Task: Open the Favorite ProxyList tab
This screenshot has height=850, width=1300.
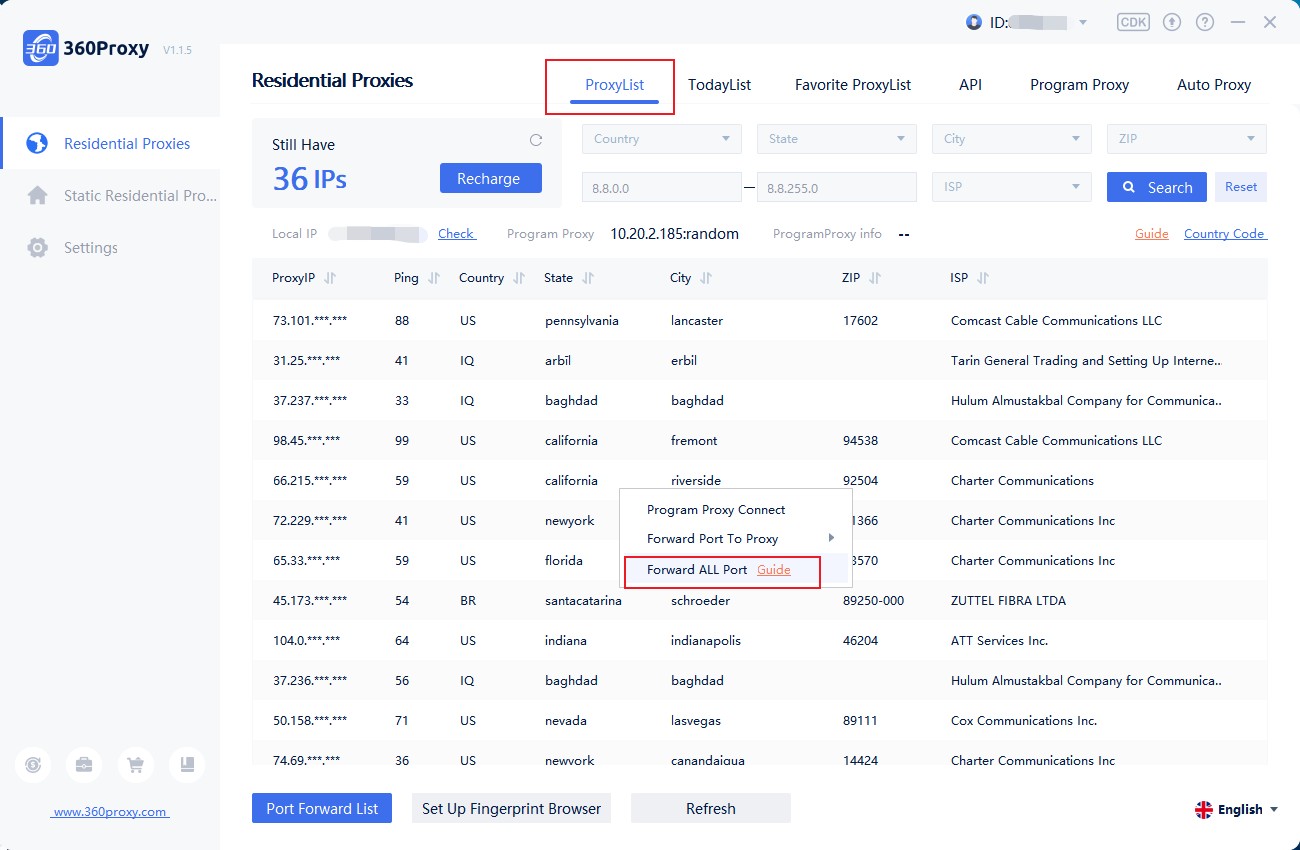Action: coord(853,85)
